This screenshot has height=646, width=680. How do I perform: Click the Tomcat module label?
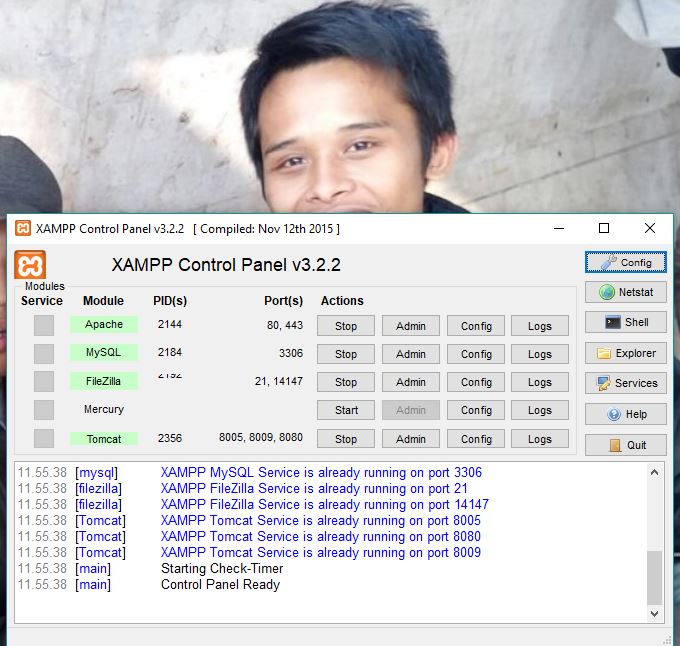(104, 439)
